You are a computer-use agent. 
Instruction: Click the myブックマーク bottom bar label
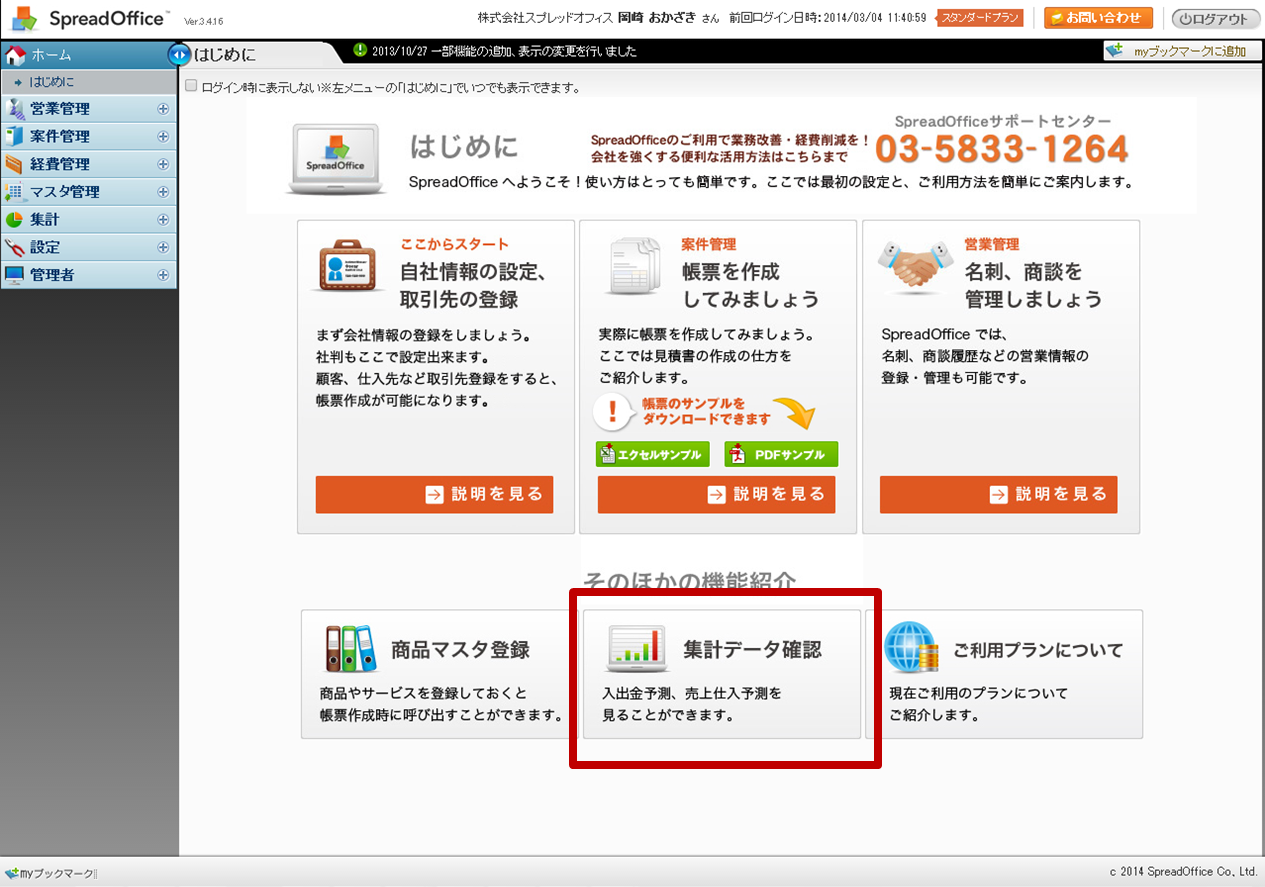pyautogui.click(x=58, y=875)
